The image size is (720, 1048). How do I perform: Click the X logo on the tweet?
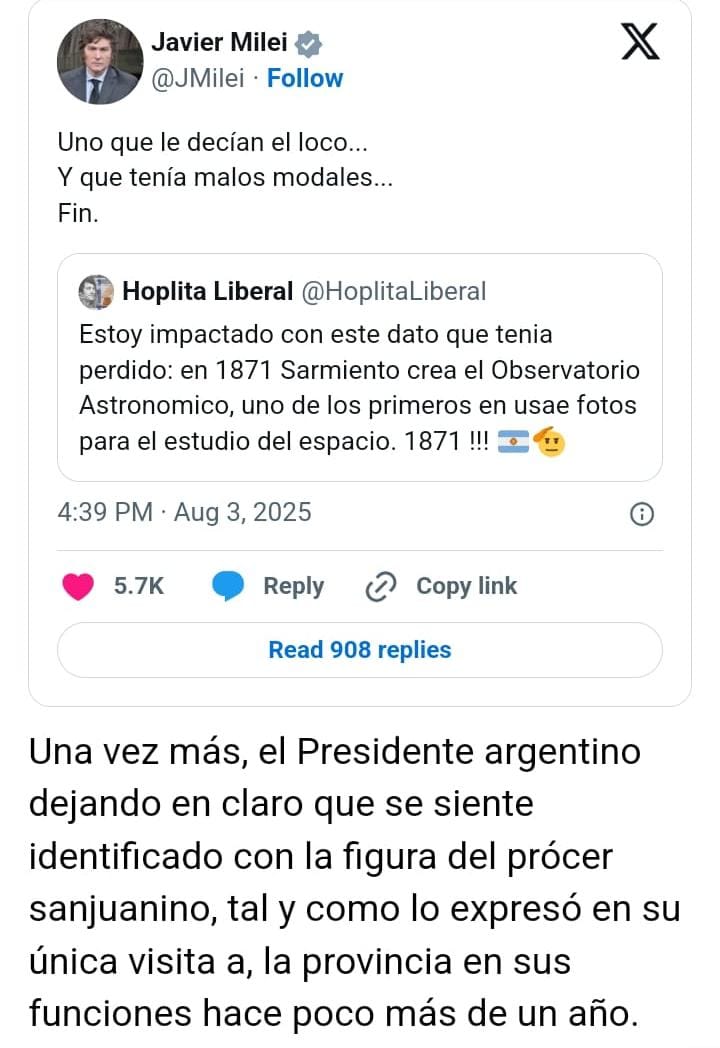point(640,41)
